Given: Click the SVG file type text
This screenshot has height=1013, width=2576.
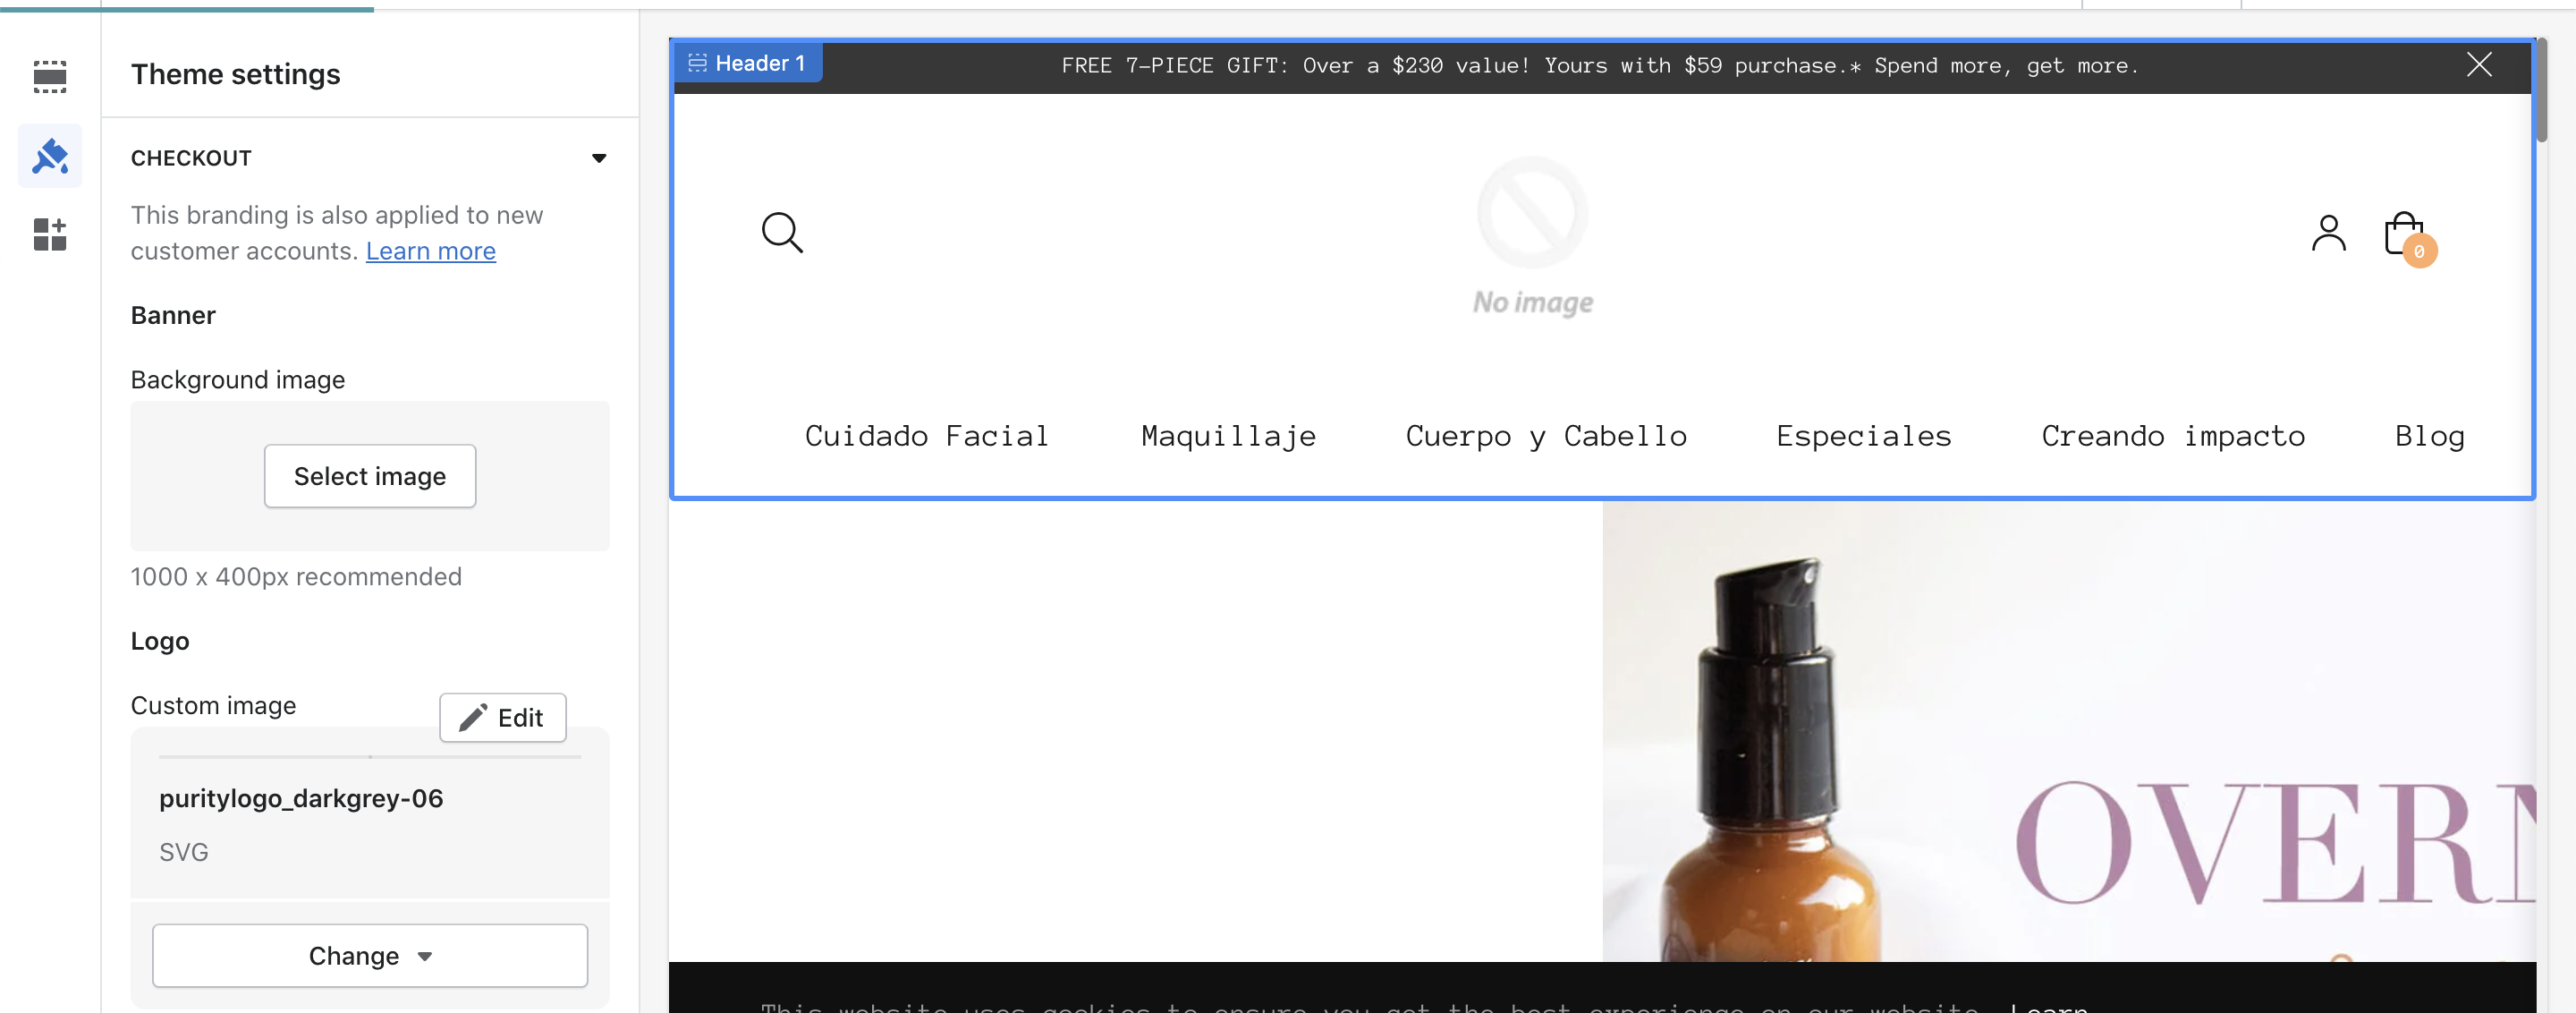Looking at the screenshot, I should pos(184,852).
